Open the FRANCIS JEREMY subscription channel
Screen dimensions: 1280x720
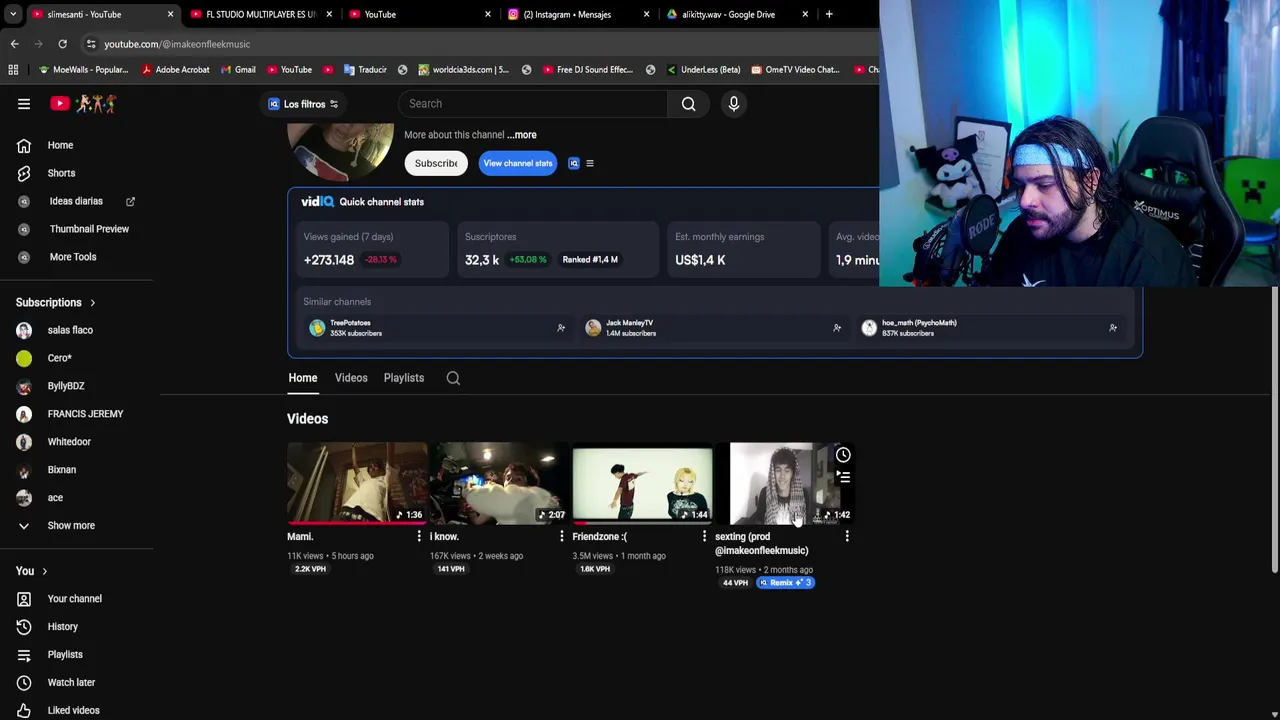point(85,414)
